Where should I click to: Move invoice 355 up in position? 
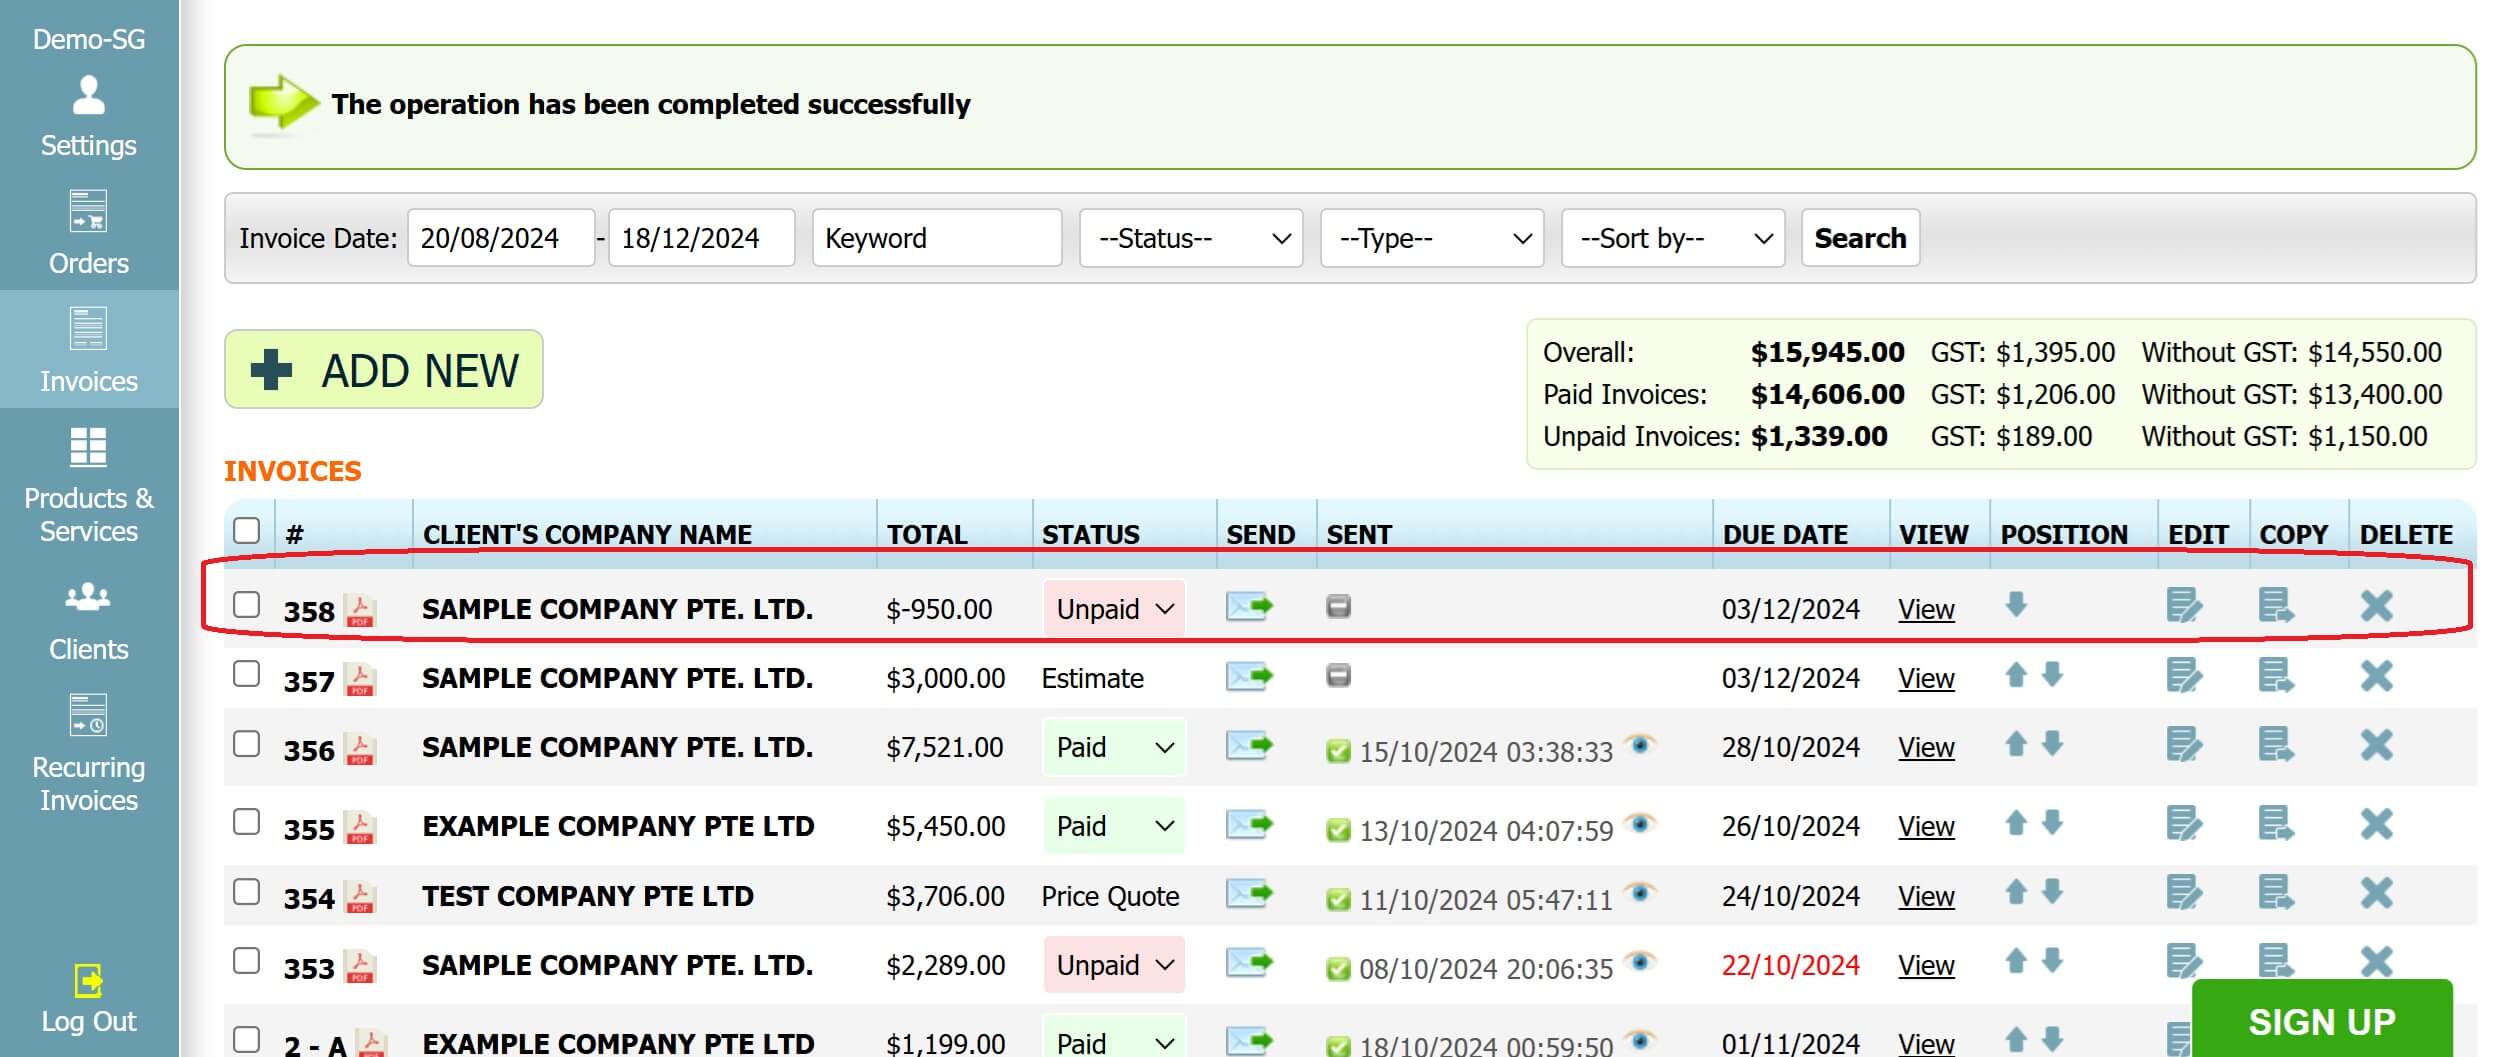click(2016, 822)
